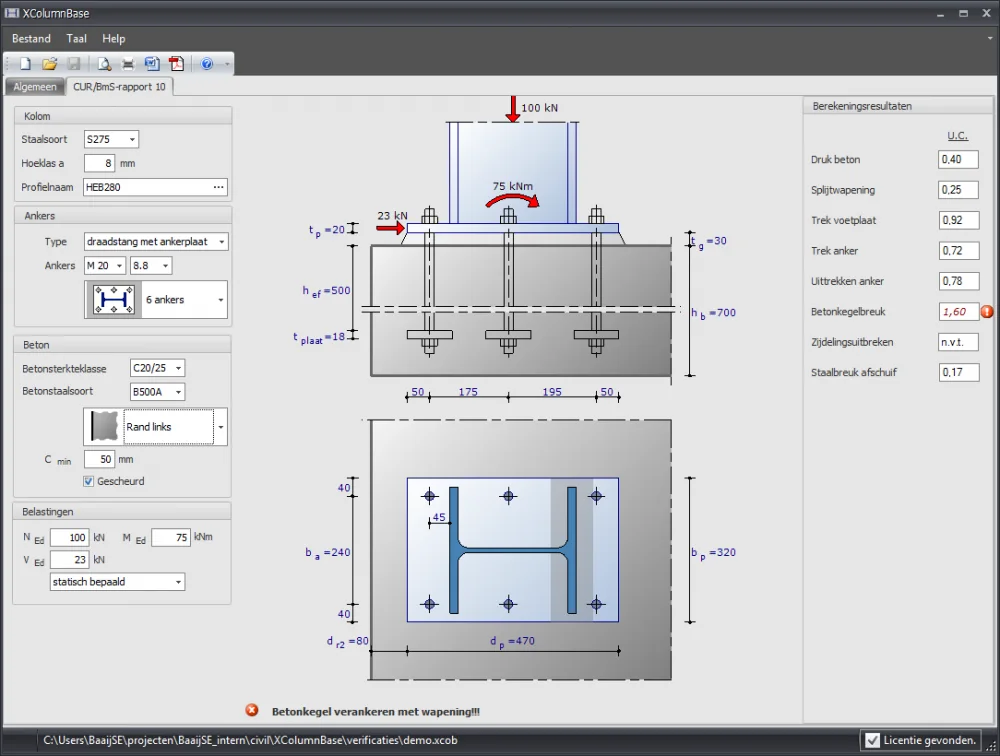Click the 100 kN load label in drawing

tap(540, 108)
